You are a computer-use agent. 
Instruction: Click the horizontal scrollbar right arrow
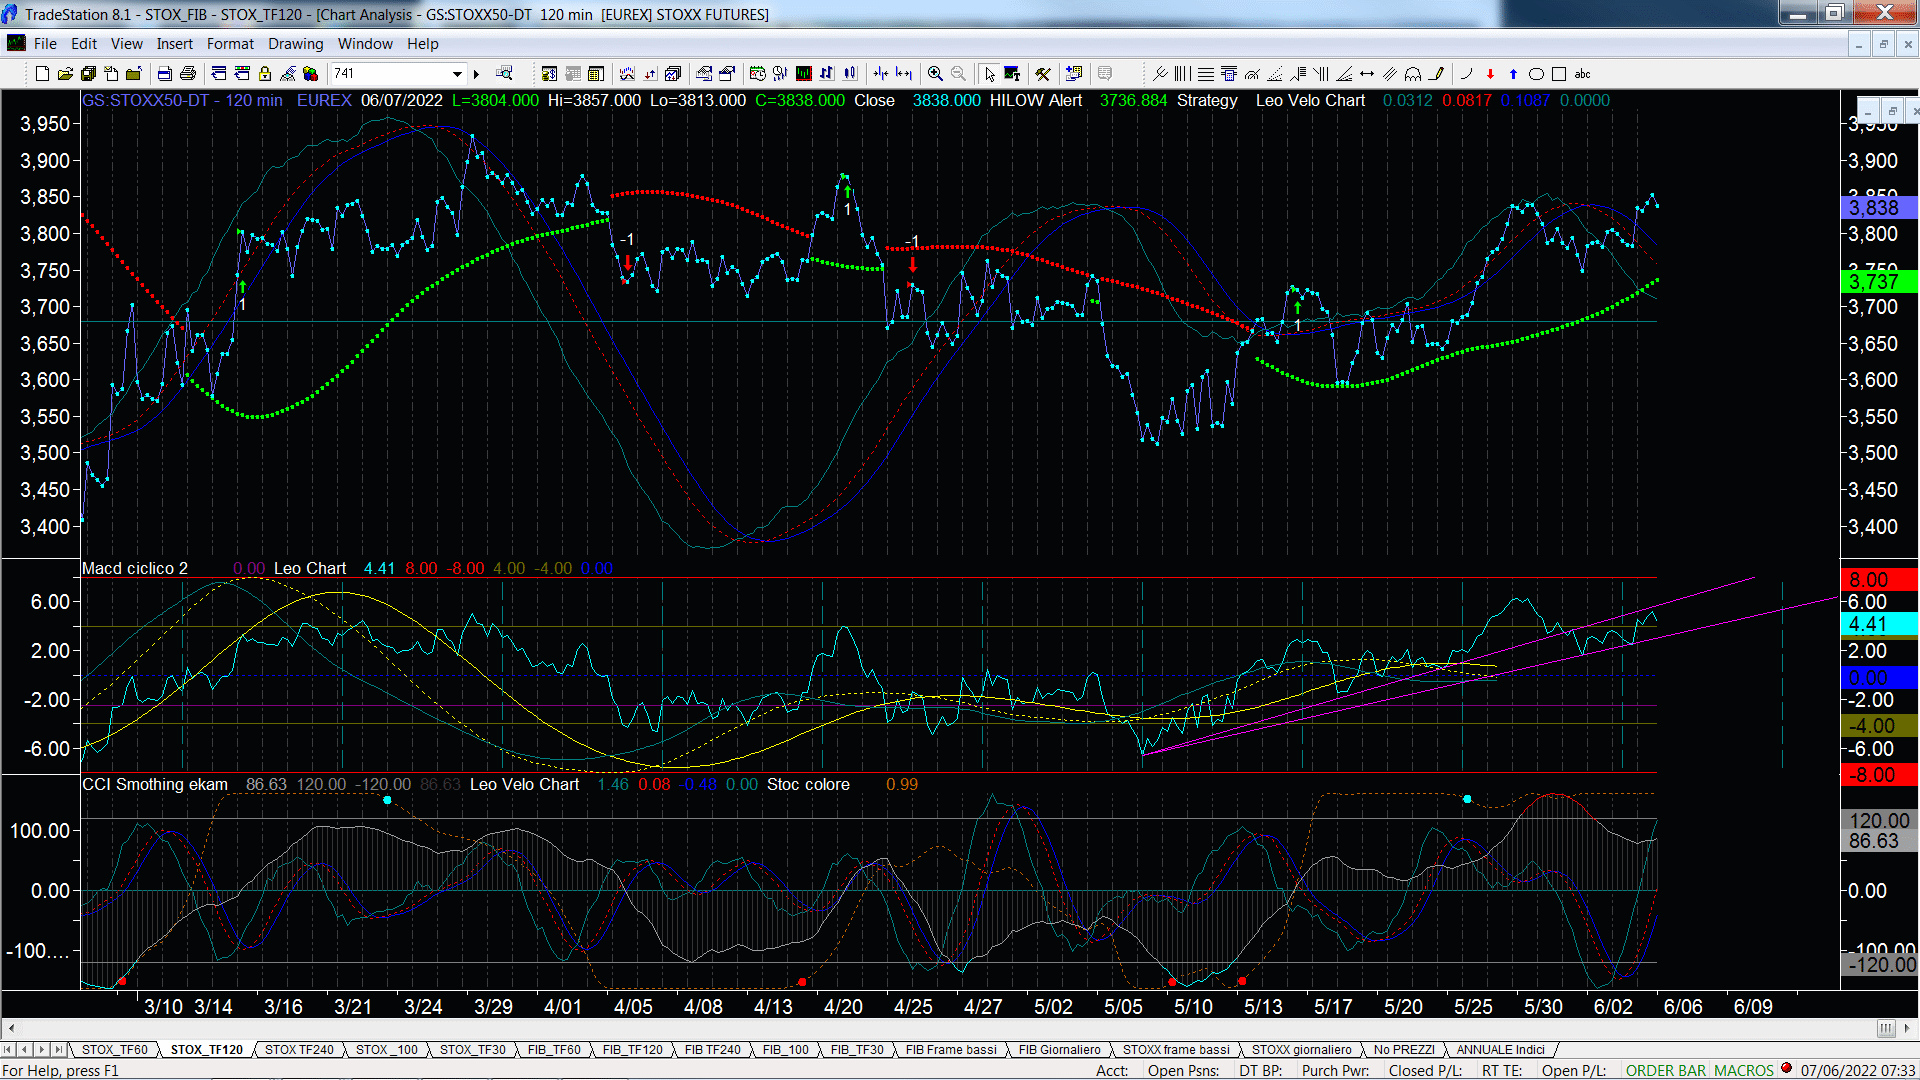click(1908, 1028)
